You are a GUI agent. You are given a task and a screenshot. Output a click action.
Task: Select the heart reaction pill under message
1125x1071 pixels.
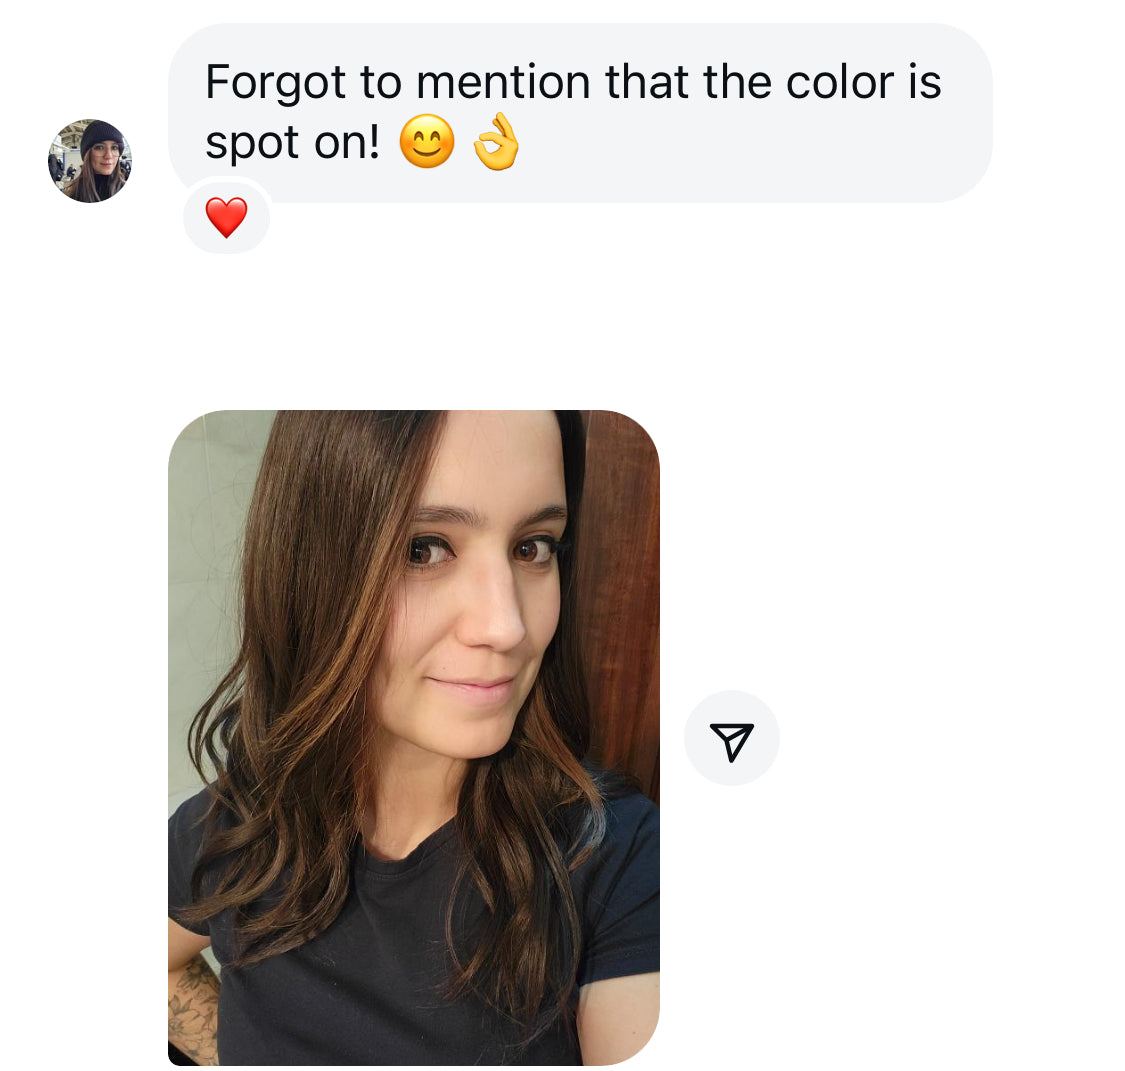tap(227, 217)
